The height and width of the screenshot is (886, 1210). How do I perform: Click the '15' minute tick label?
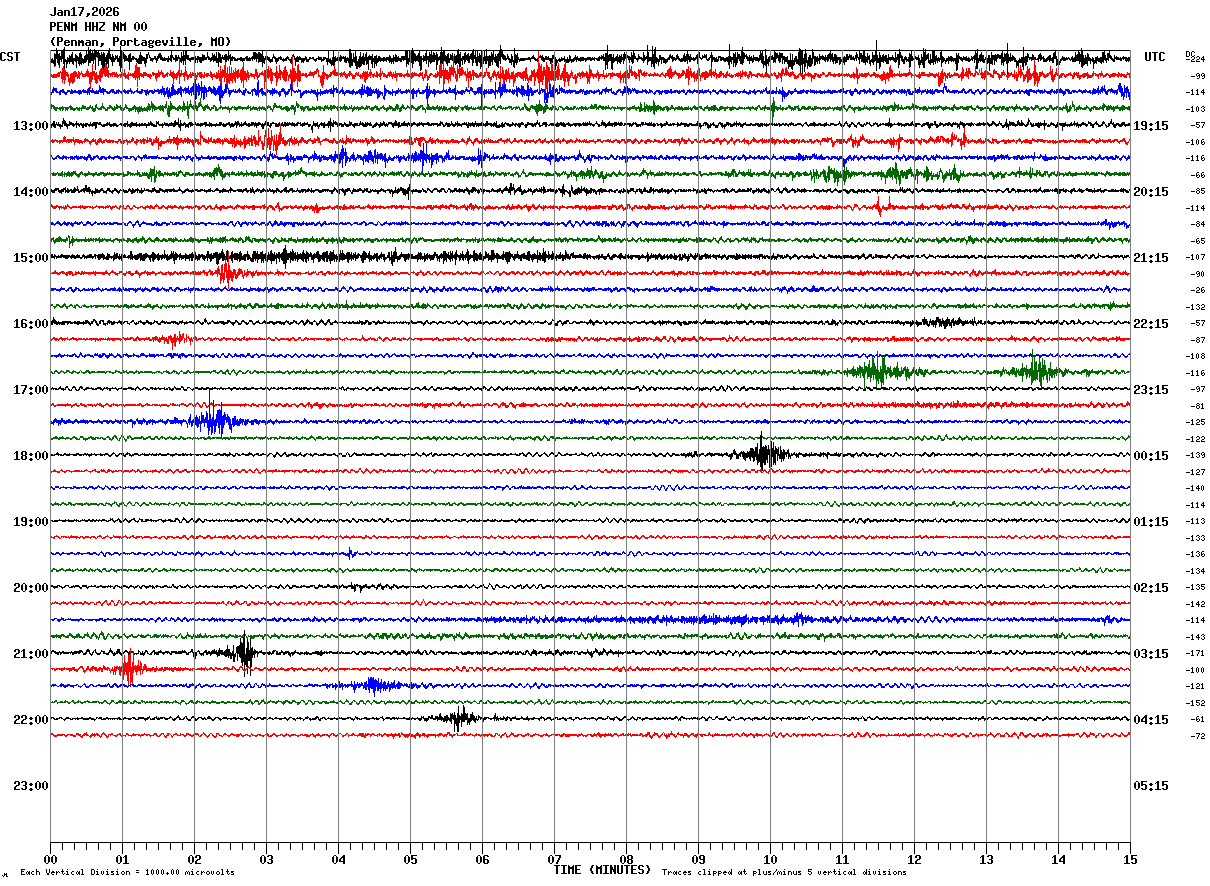pyautogui.click(x=1130, y=859)
